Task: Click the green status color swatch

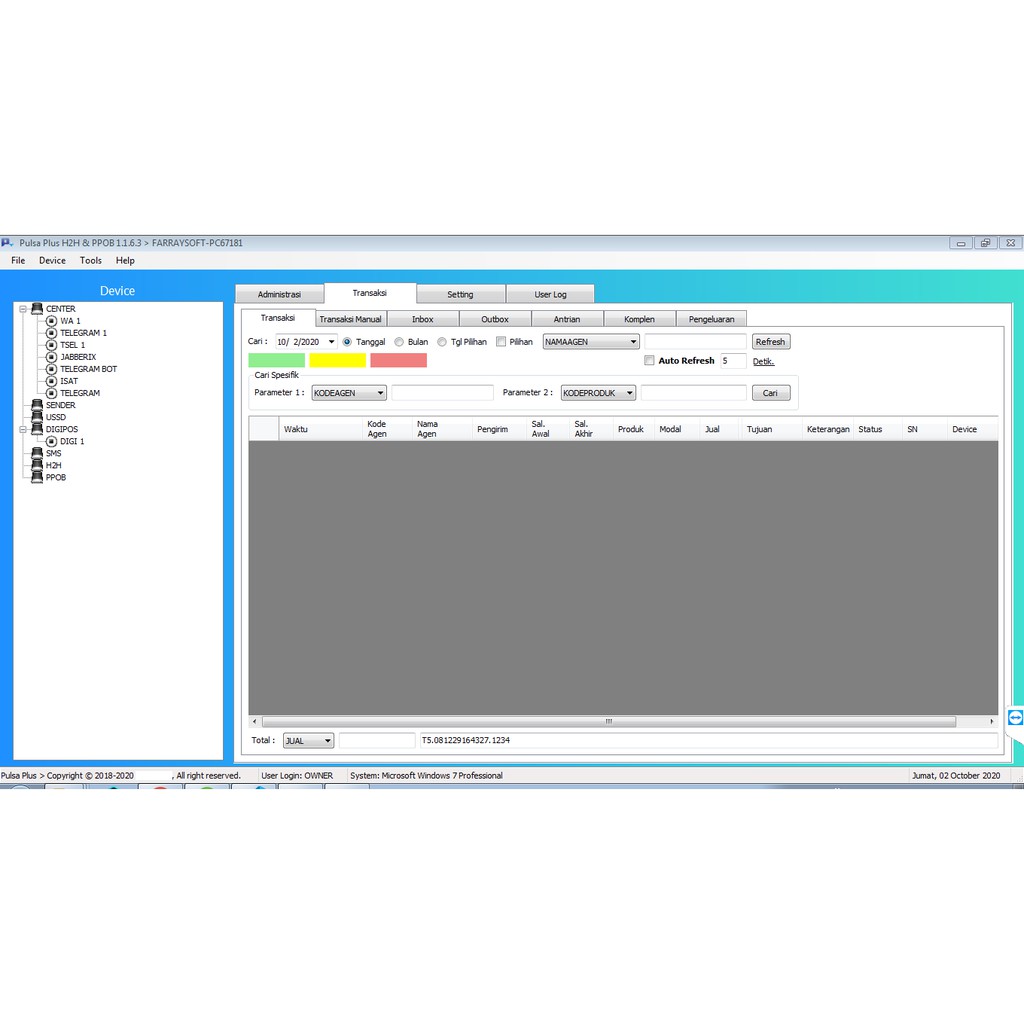Action: coord(277,360)
